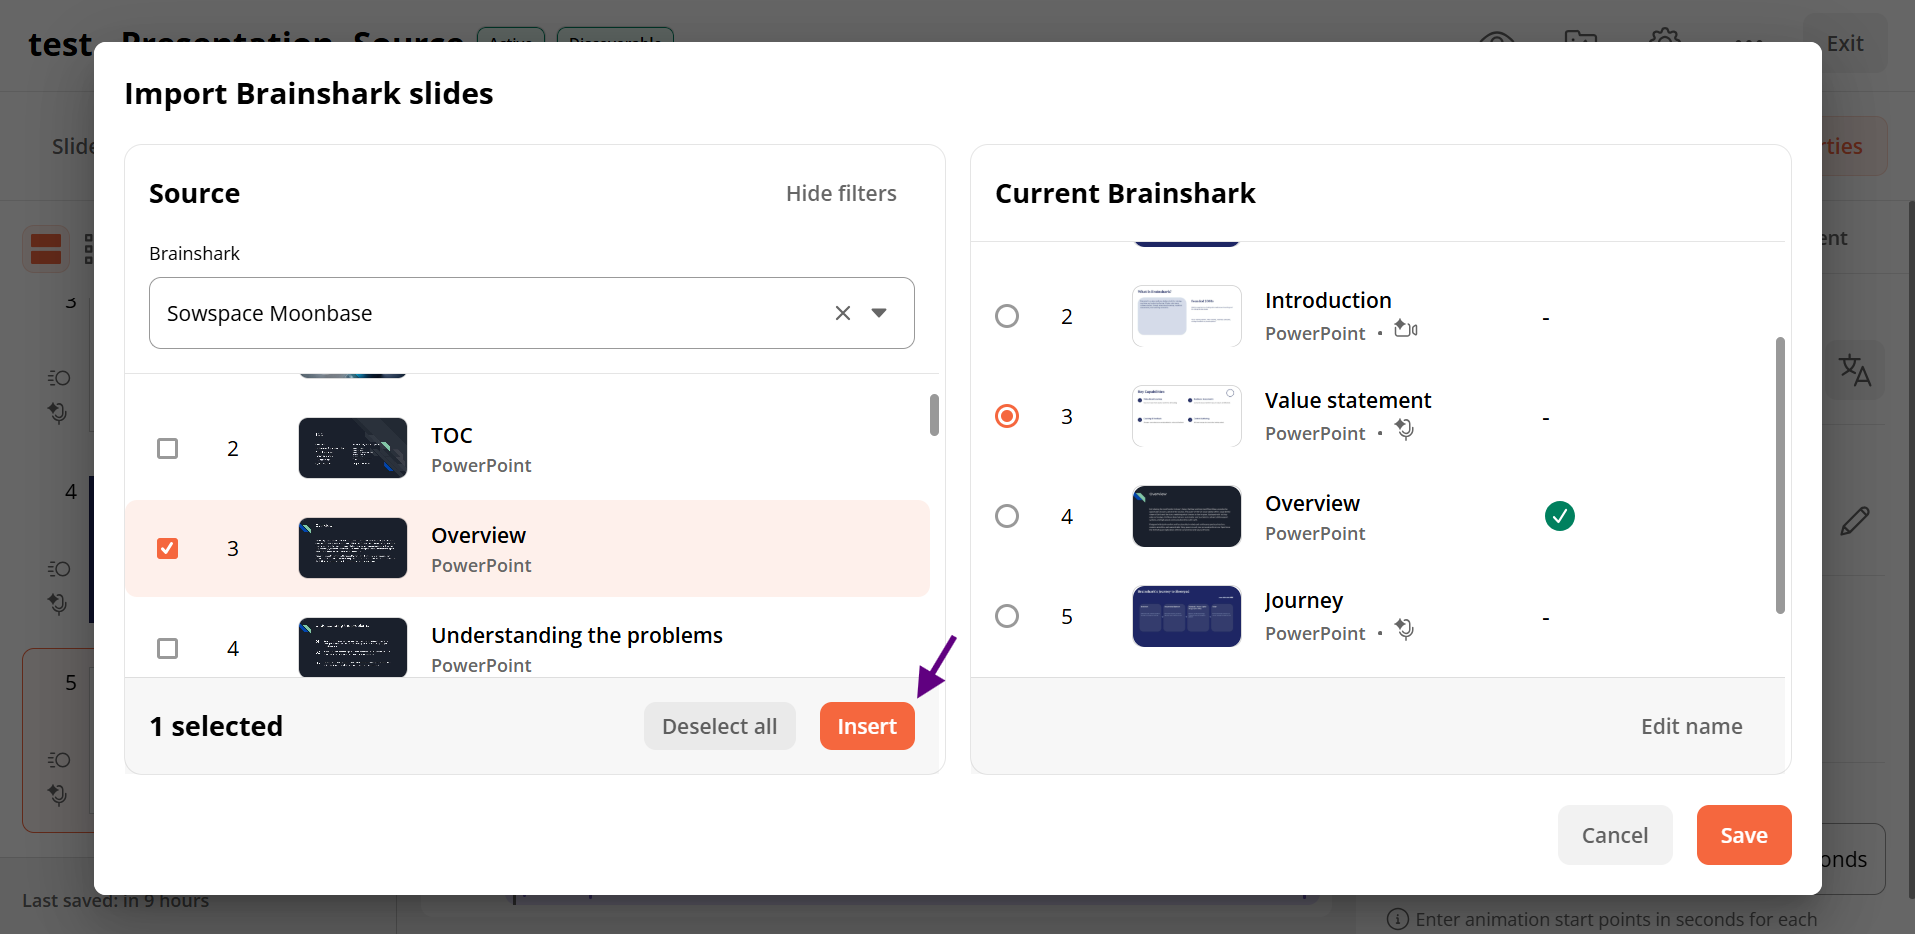Screen dimensions: 1915x934
Task: Open the Brainshark source dropdown arrow
Action: pyautogui.click(x=879, y=313)
